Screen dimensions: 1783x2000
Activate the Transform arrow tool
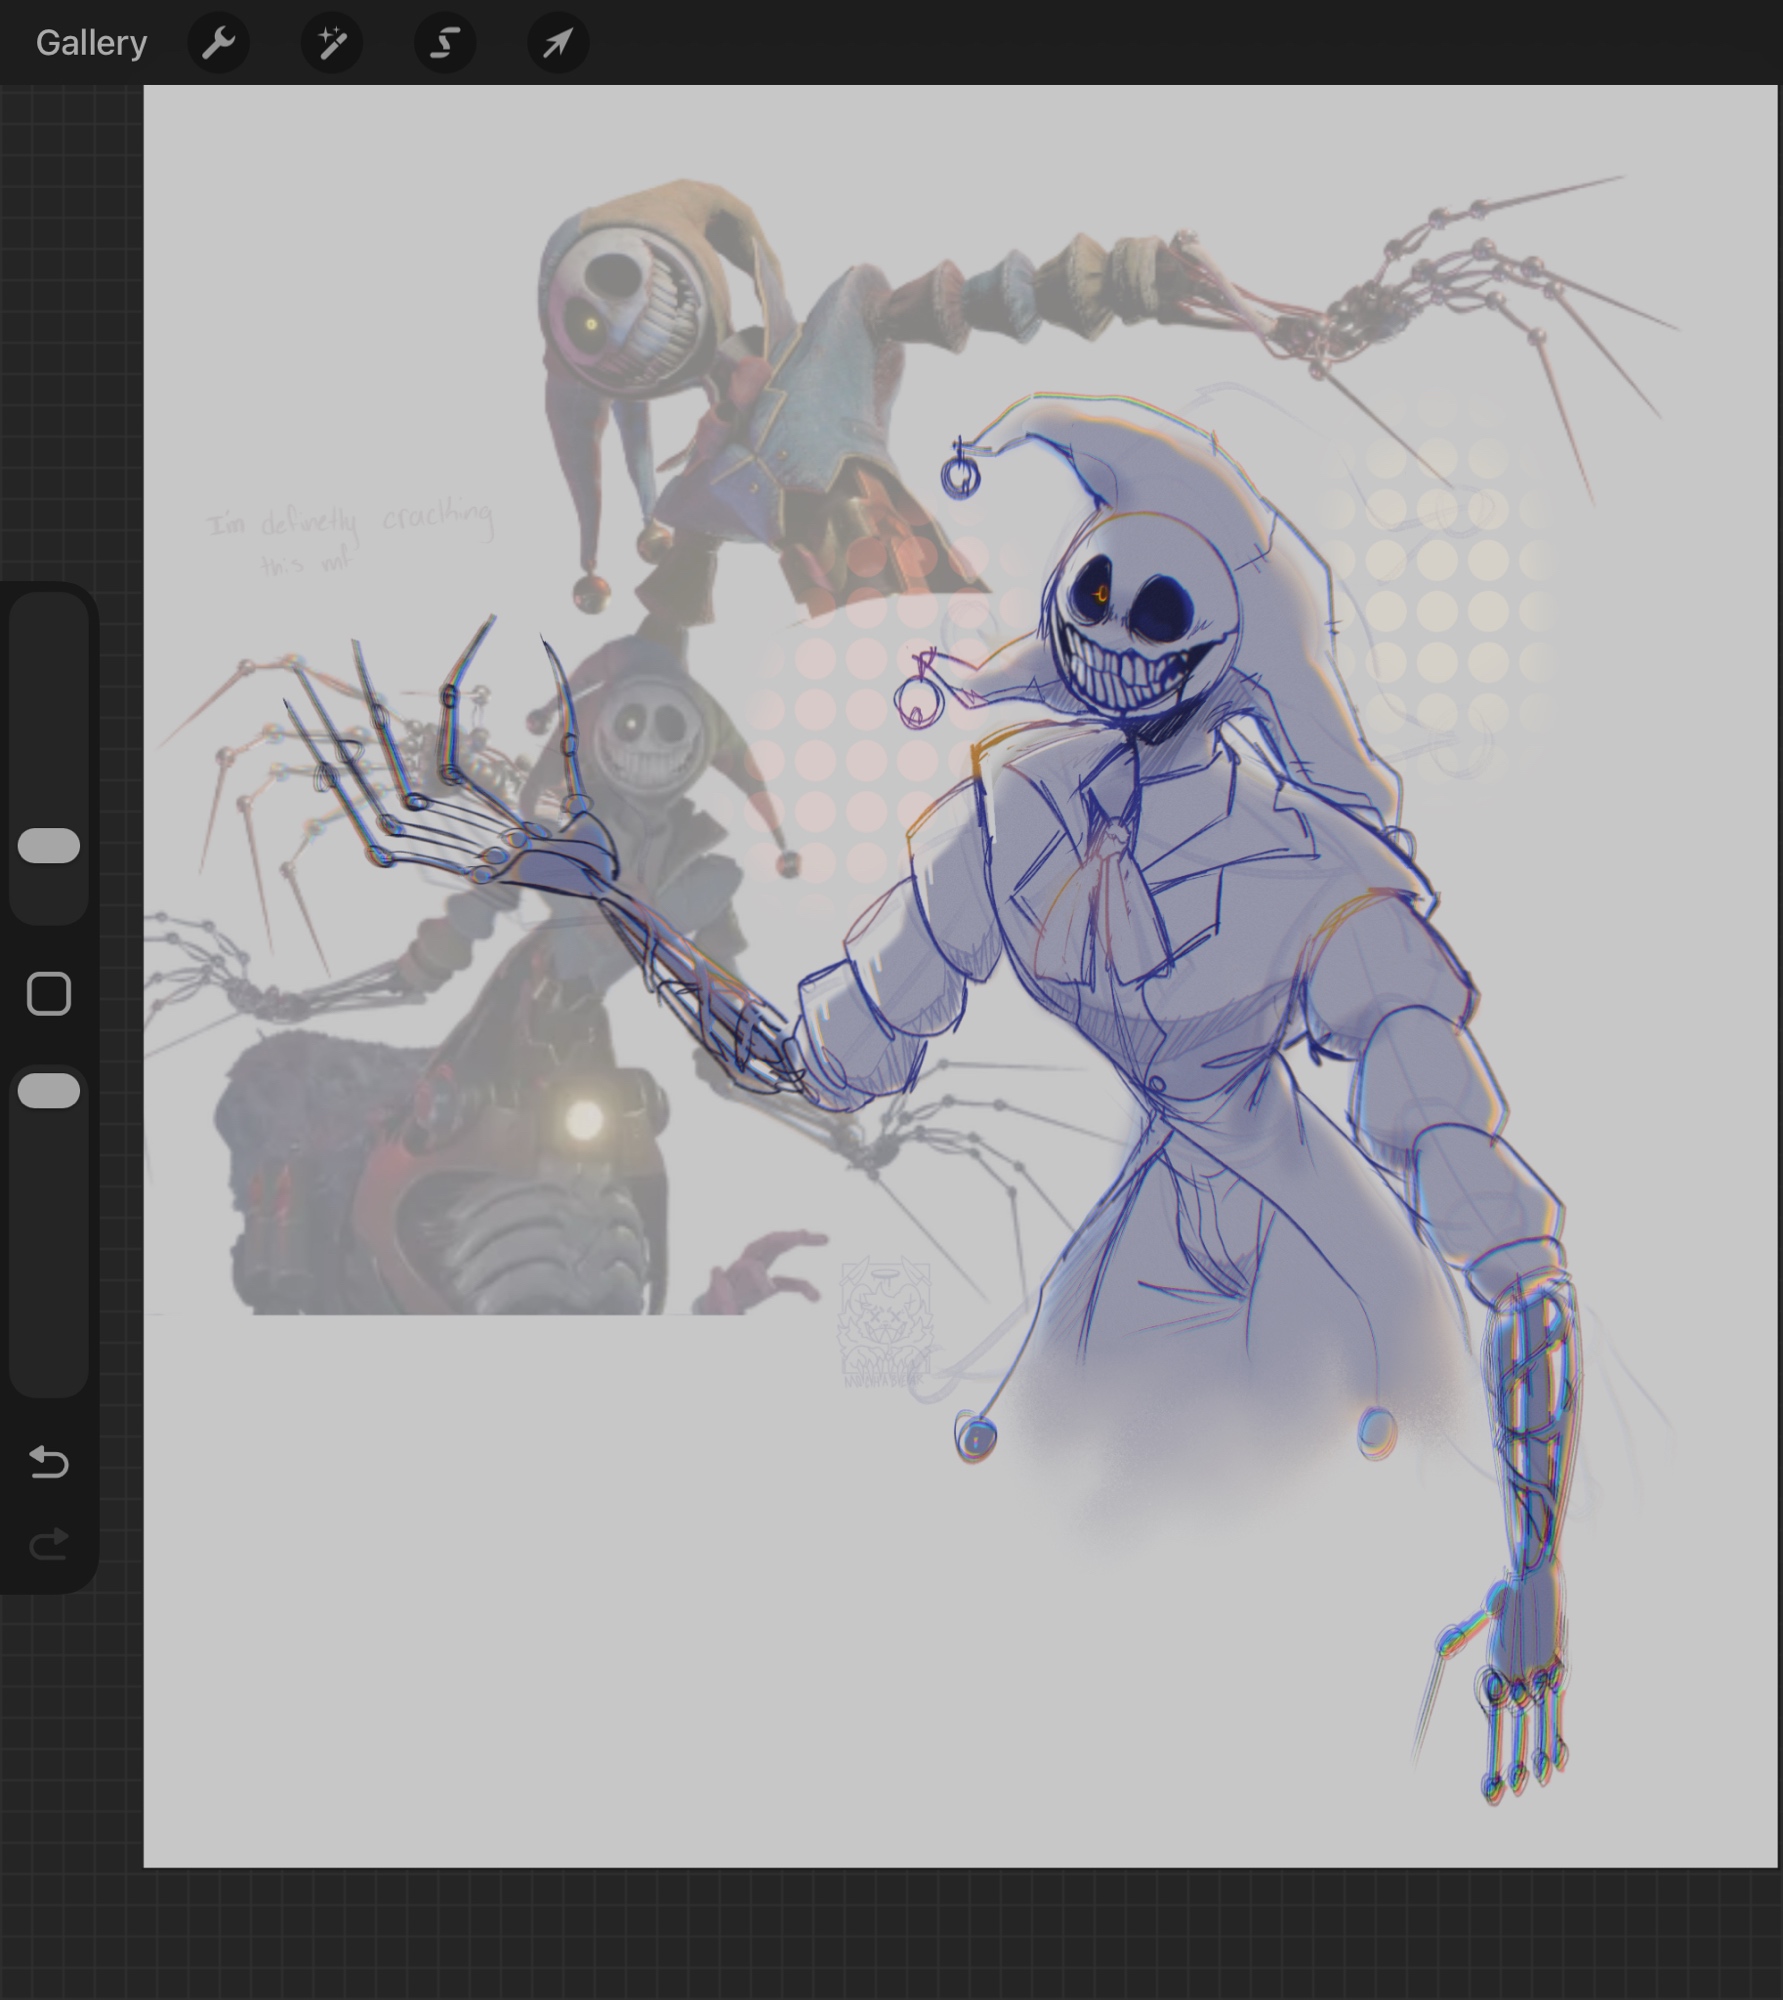(558, 43)
